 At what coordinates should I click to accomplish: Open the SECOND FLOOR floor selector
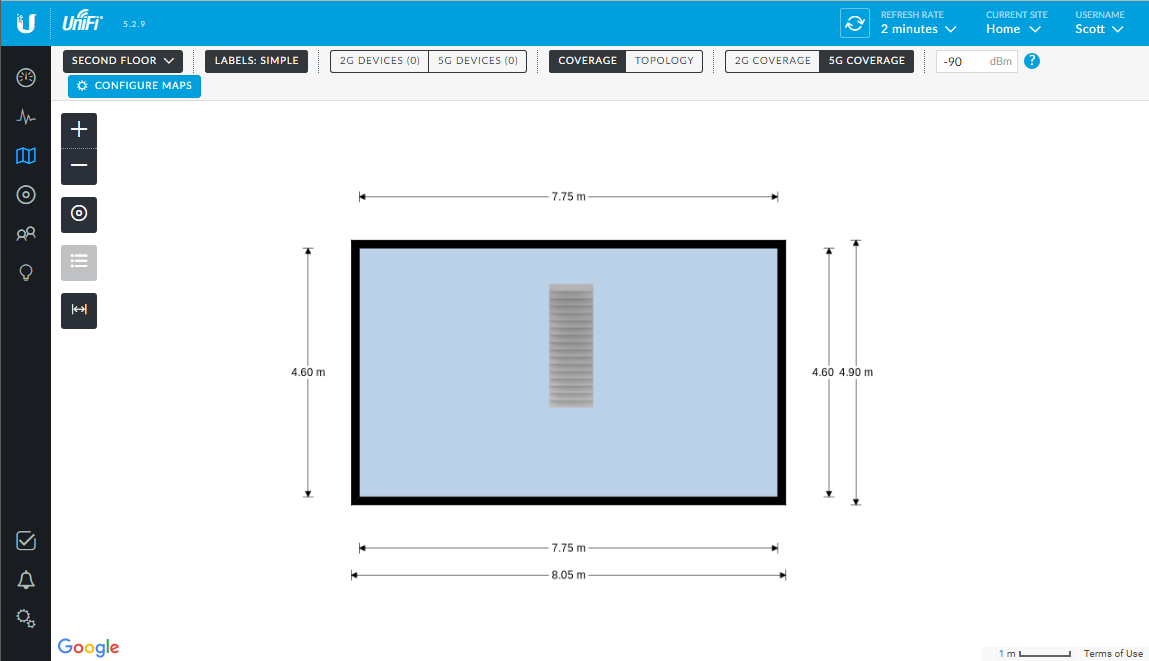point(122,61)
